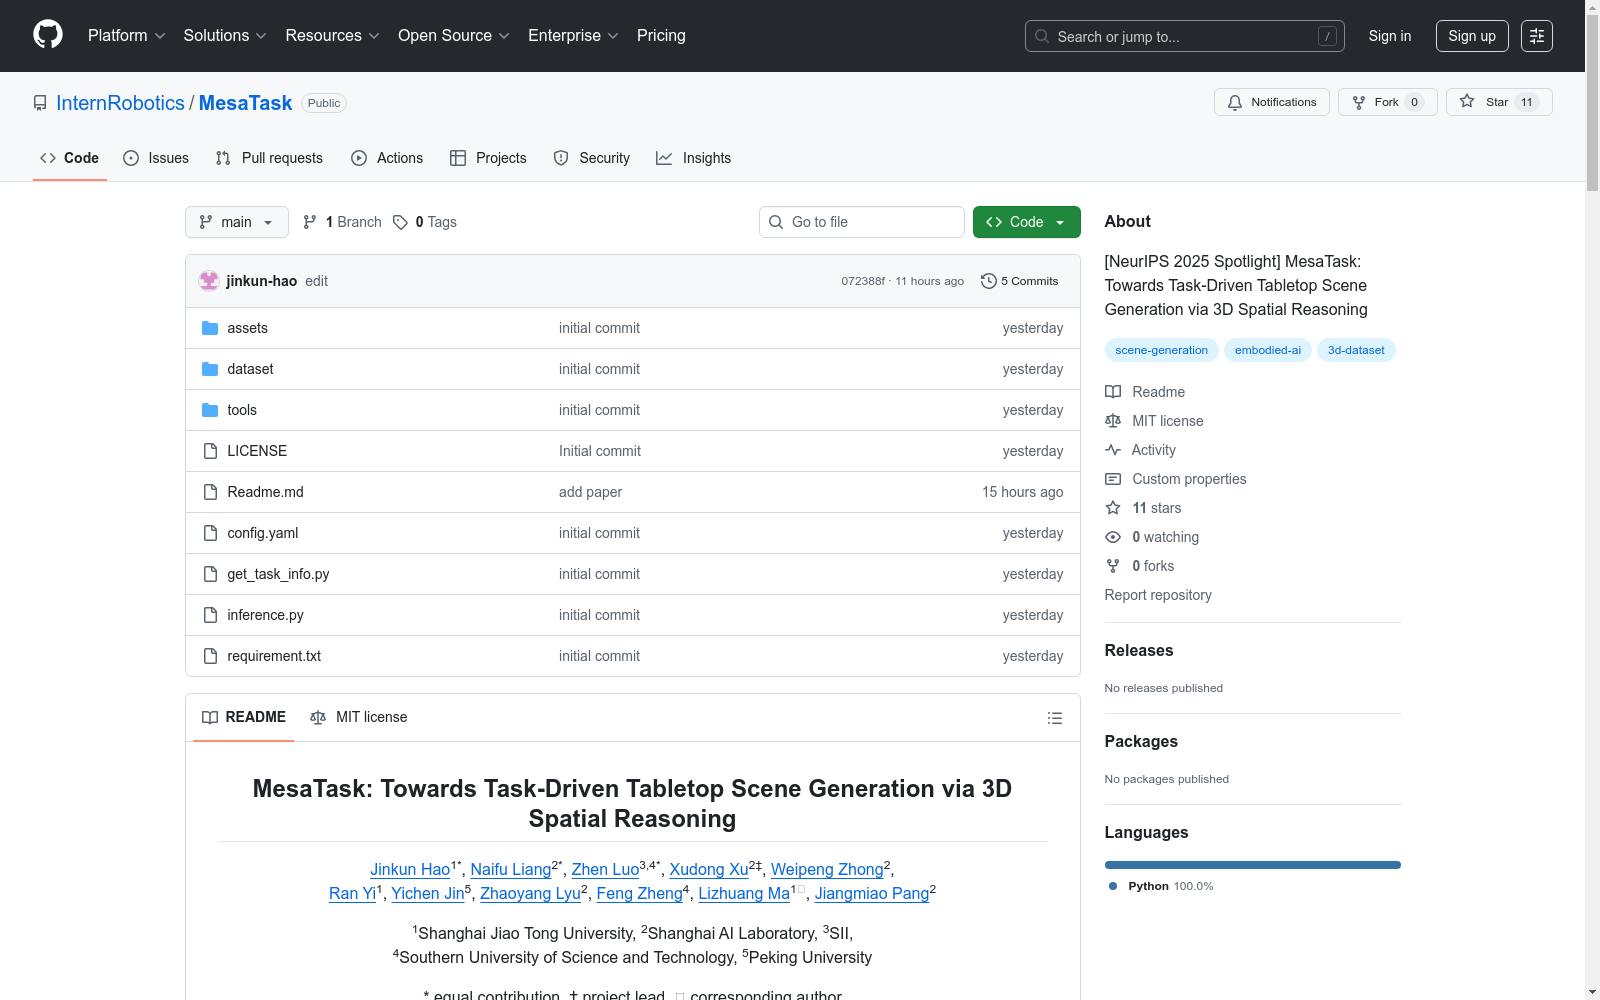Viewport: 1600px width, 1000px height.
Task: Click the 3d-dataset topic tag
Action: (x=1356, y=350)
